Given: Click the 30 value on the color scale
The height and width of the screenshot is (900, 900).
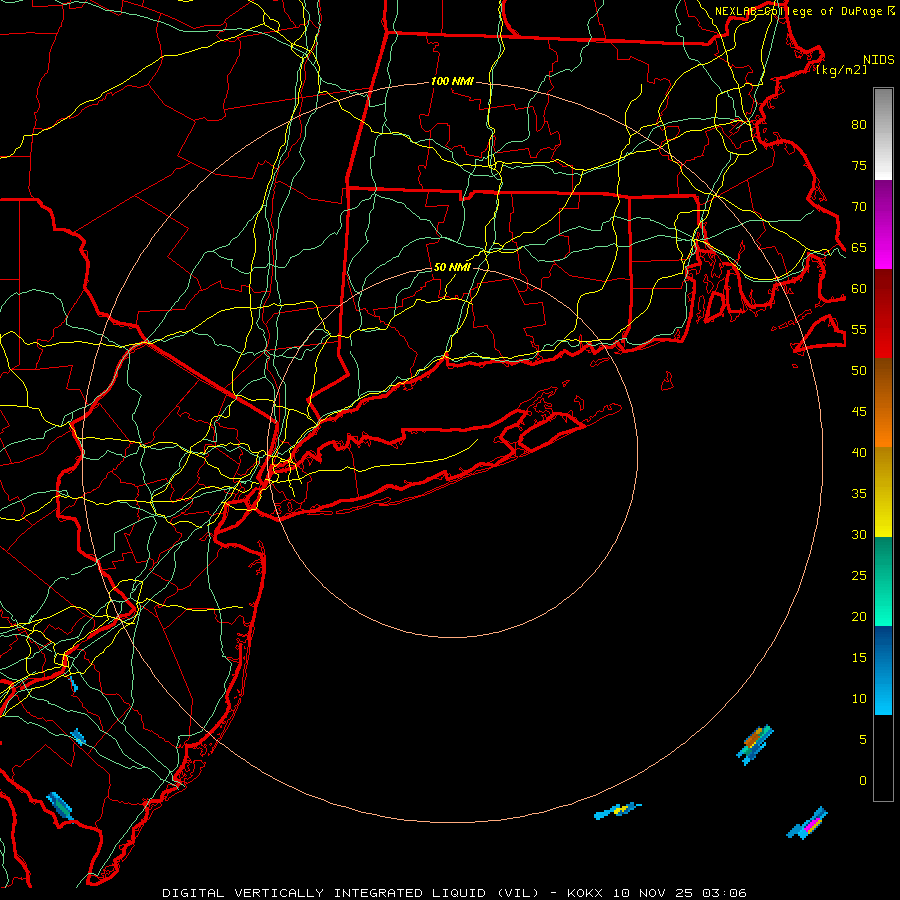Looking at the screenshot, I should coord(859,534).
